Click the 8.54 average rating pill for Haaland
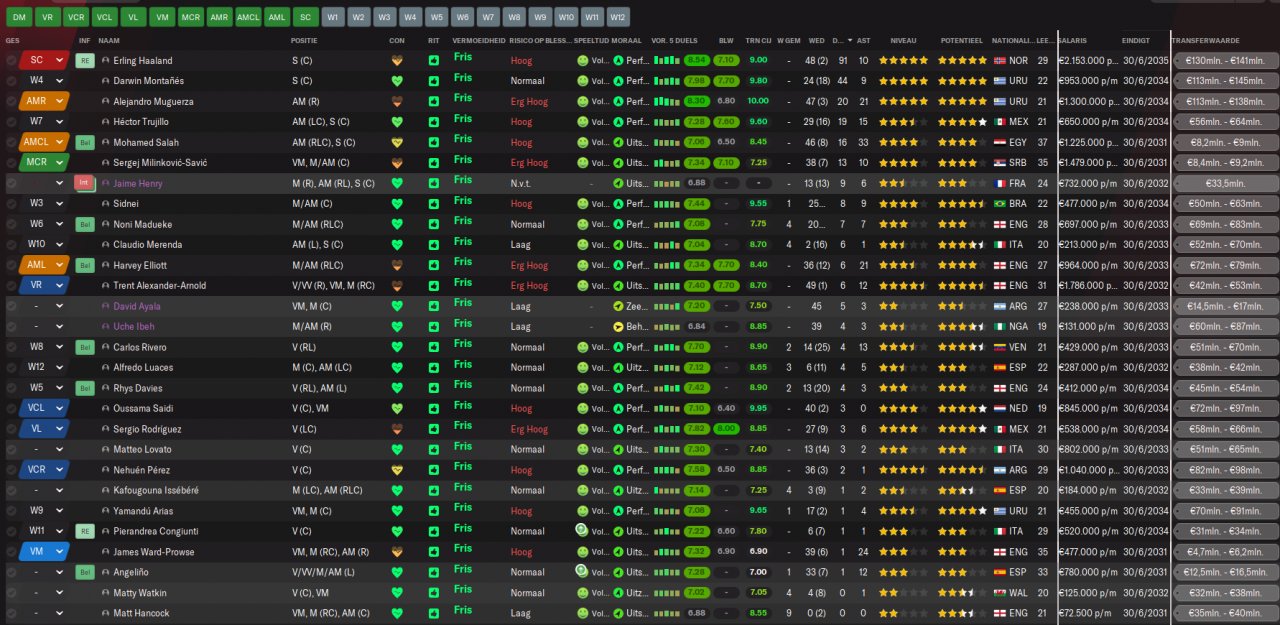This screenshot has width=1280, height=625. pos(697,60)
